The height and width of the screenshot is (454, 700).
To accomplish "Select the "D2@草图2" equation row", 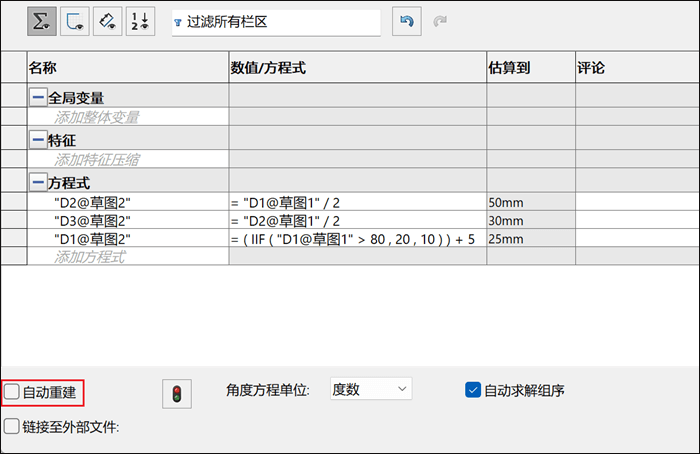I will pyautogui.click(x=350, y=202).
